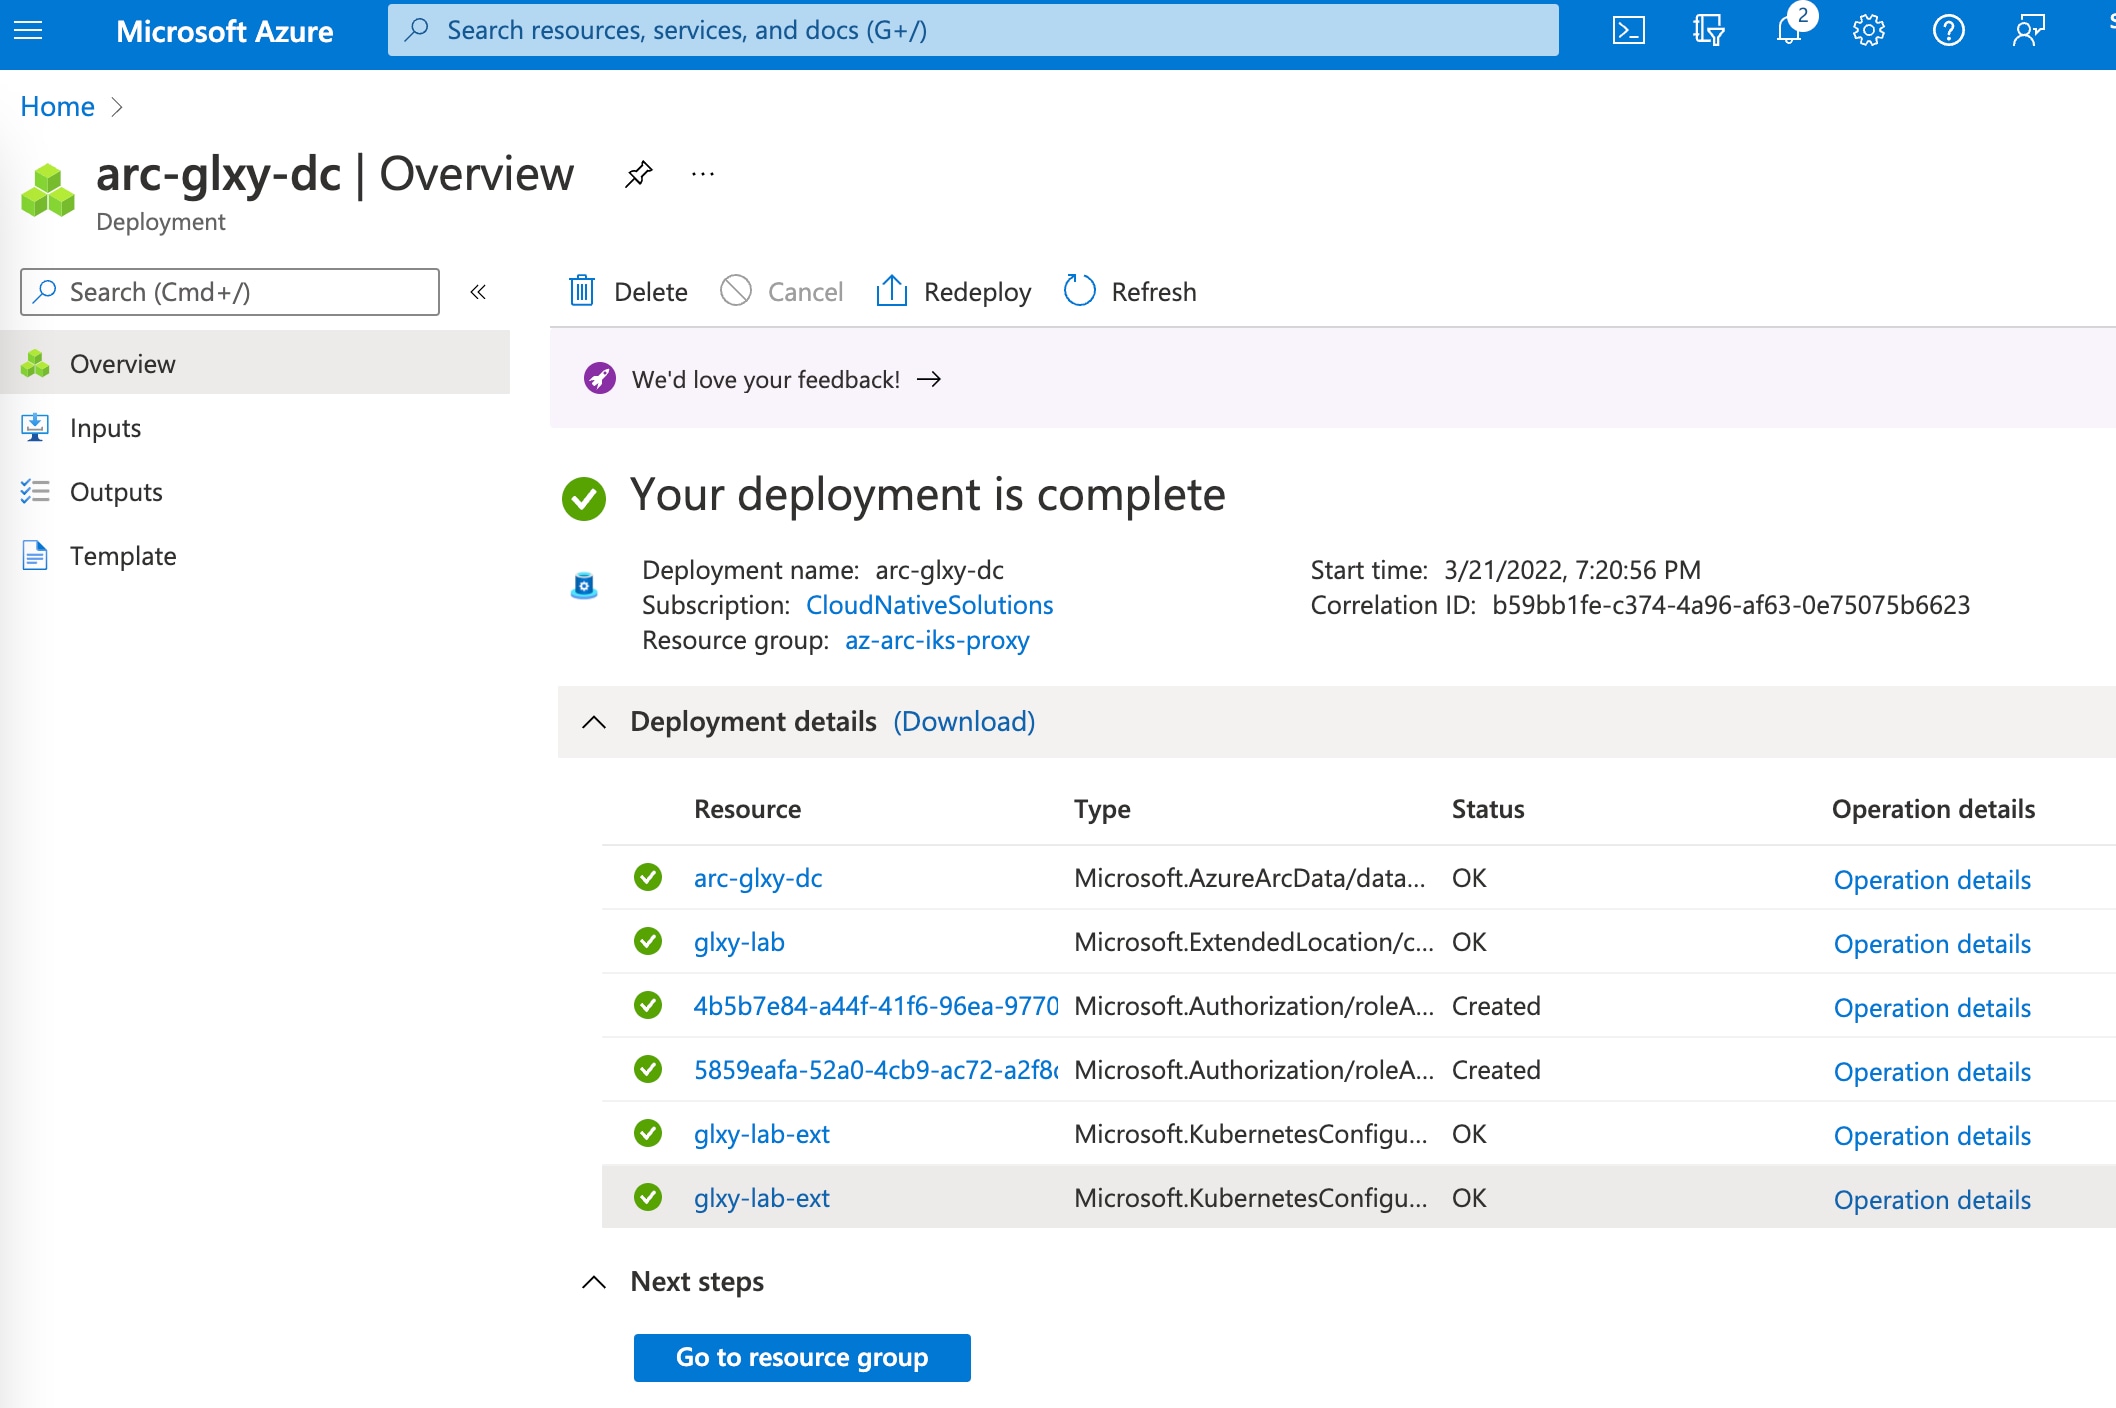Click the top search resources box
Viewport: 2116px width, 1408px height.
[973, 30]
